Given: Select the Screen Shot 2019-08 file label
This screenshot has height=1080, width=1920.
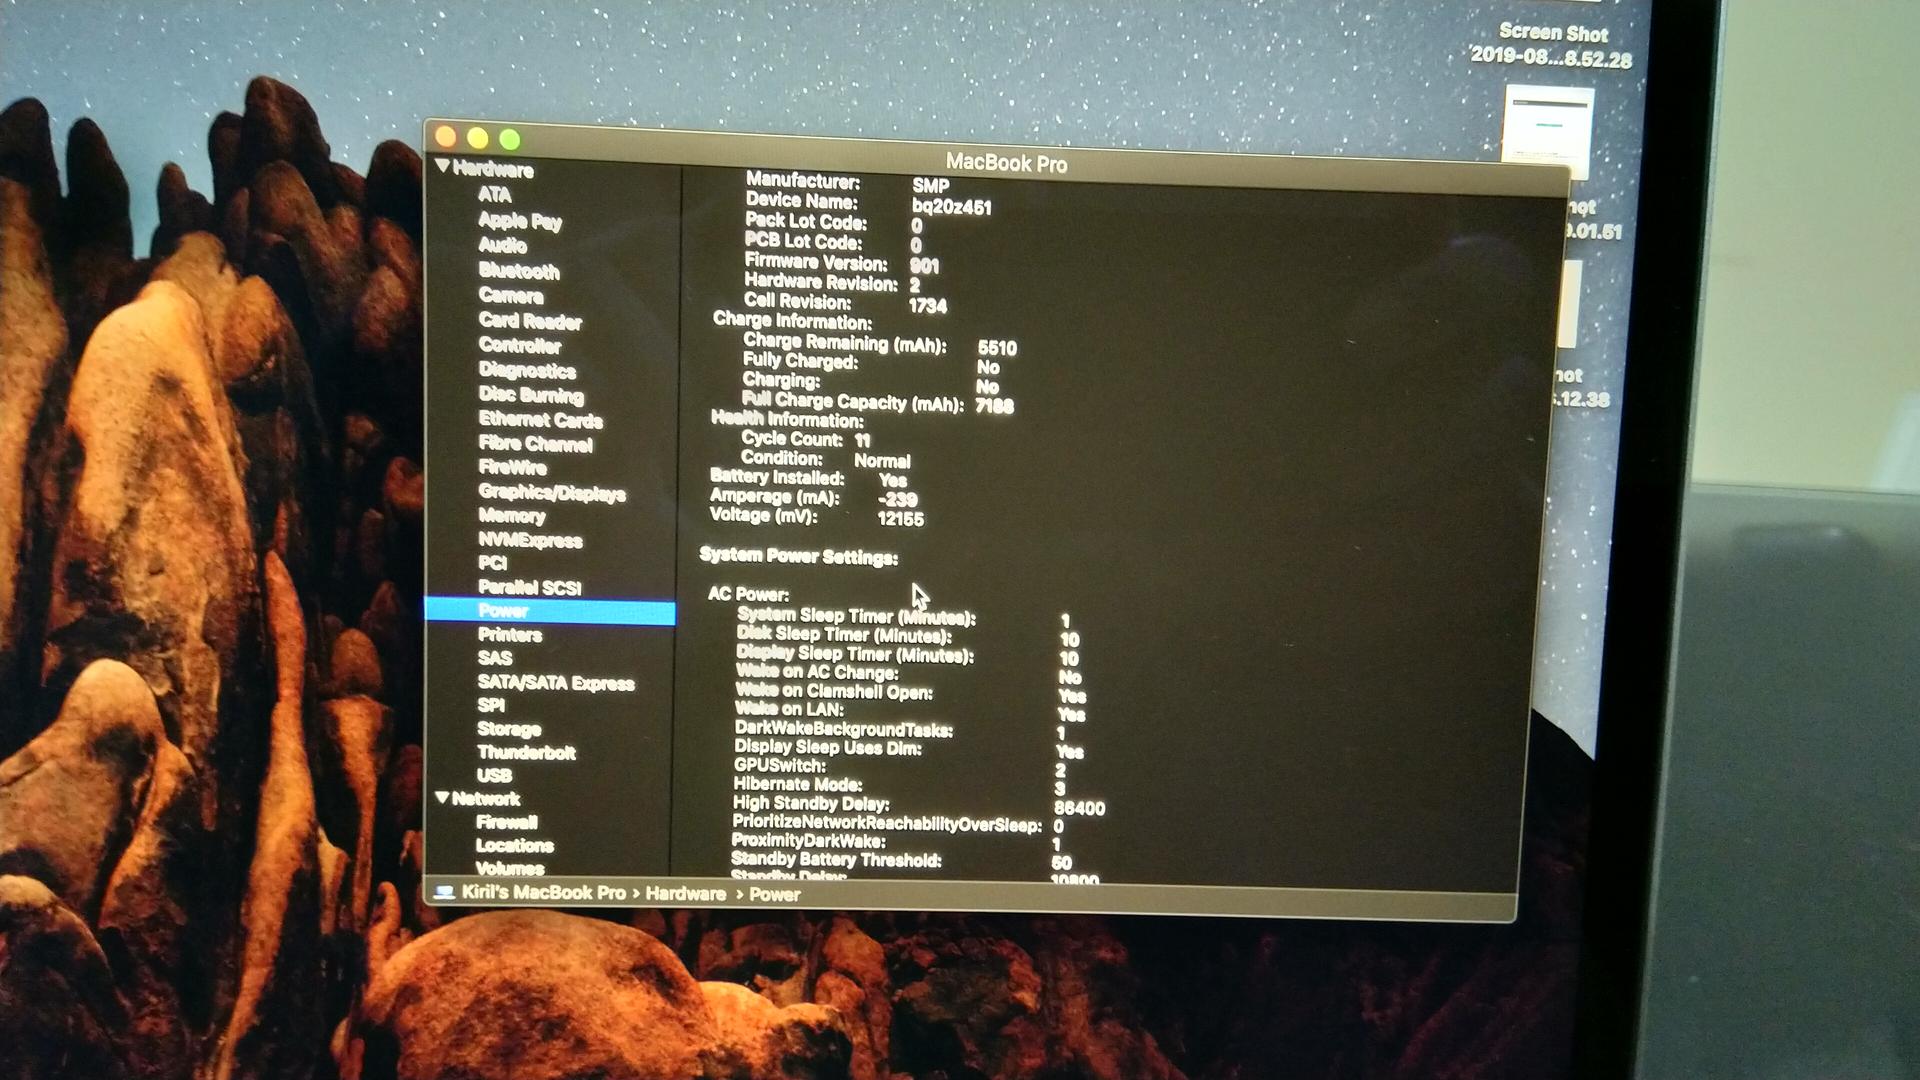Looking at the screenshot, I should [x=1551, y=46].
